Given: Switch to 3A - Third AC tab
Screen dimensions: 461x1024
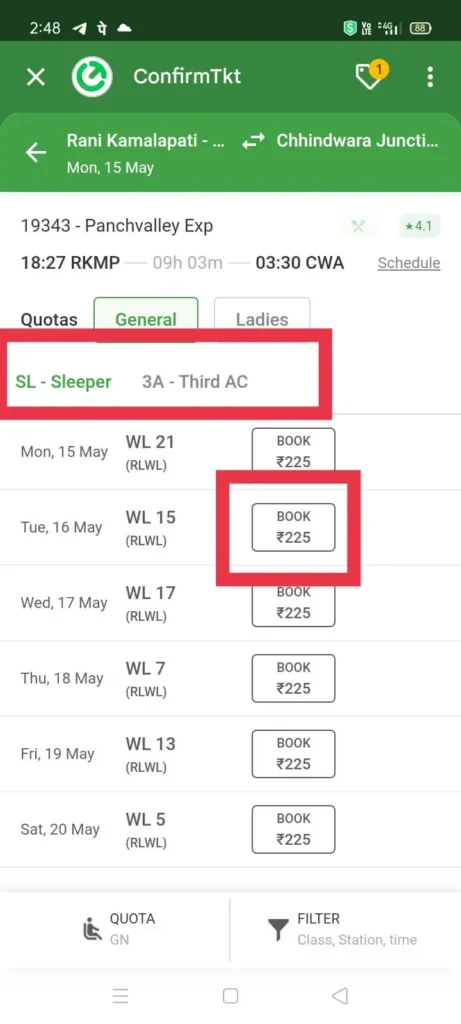Looking at the screenshot, I should (195, 381).
